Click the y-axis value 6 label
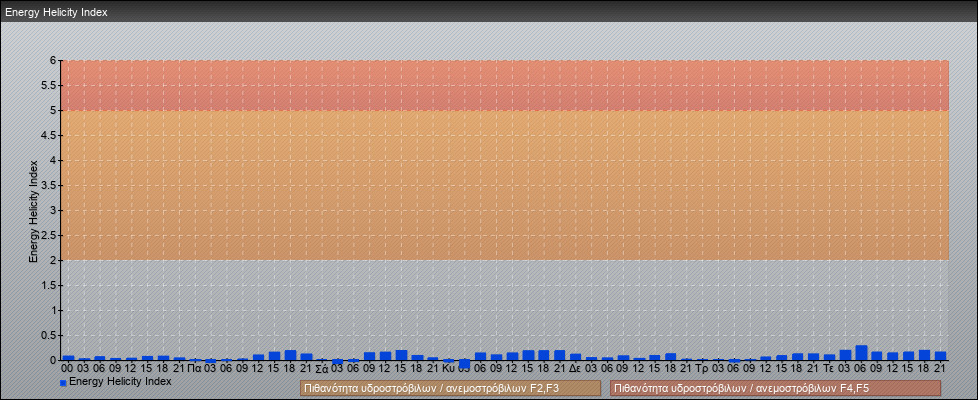The image size is (978, 400). tap(54, 60)
